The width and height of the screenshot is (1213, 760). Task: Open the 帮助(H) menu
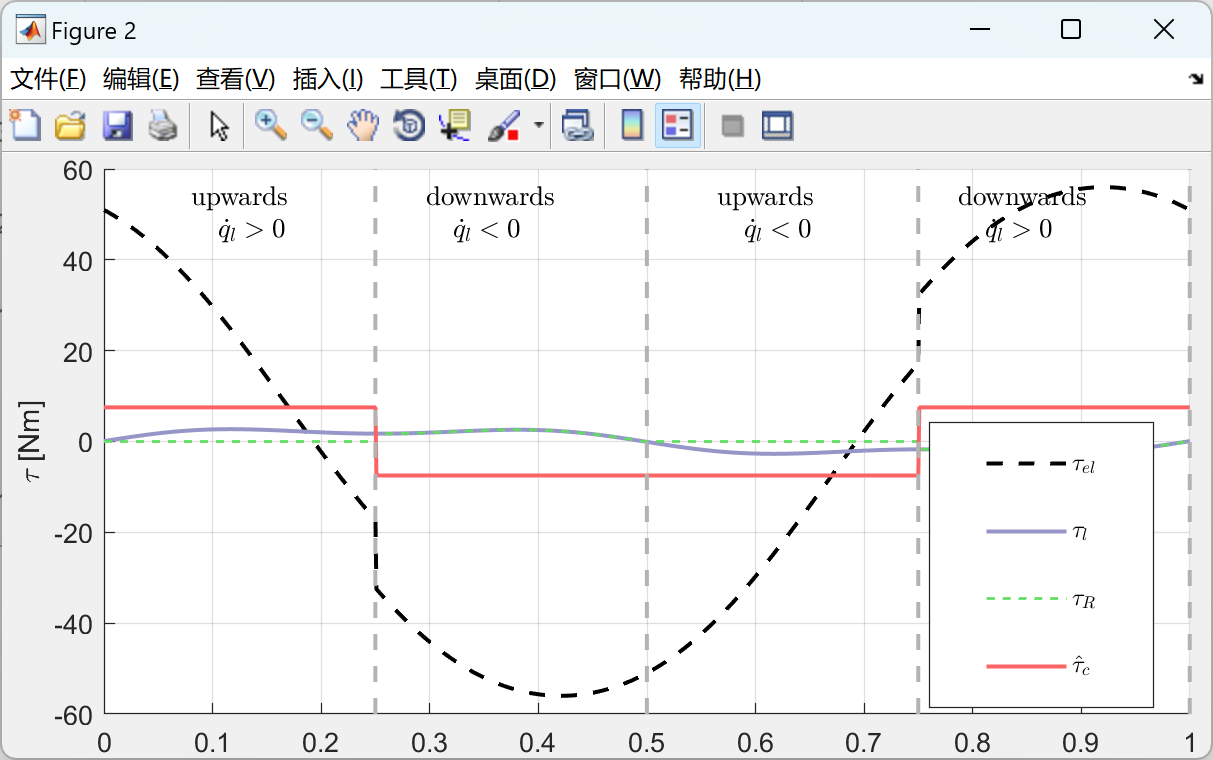[720, 79]
